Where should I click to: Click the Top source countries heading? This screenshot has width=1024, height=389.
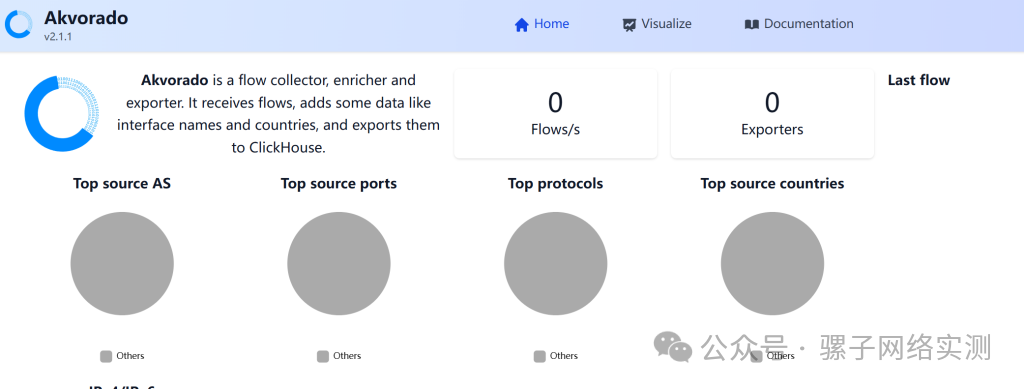coord(772,183)
